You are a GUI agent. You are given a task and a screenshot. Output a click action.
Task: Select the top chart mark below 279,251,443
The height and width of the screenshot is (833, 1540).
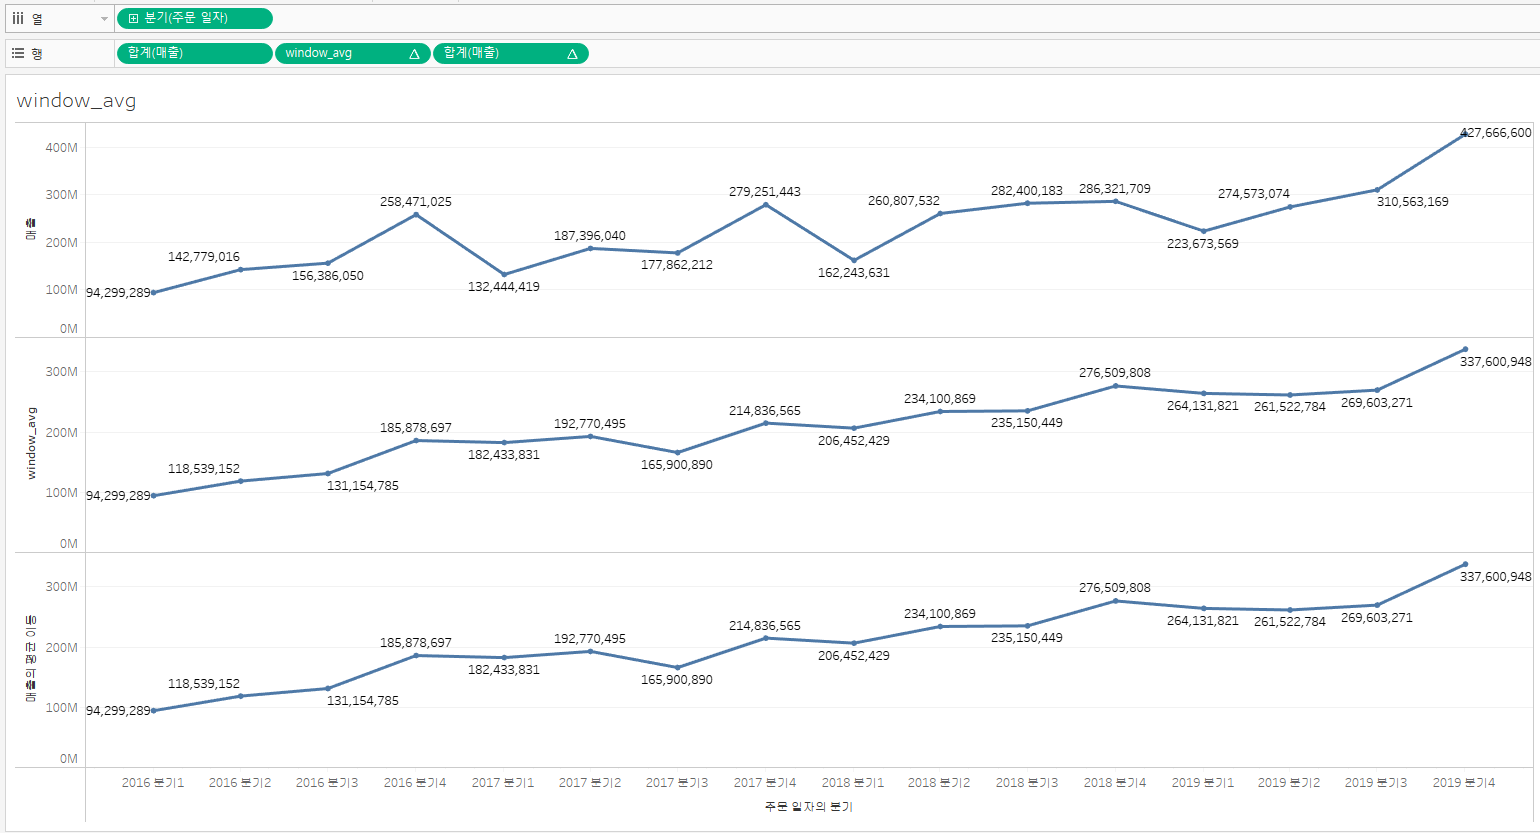pos(765,205)
